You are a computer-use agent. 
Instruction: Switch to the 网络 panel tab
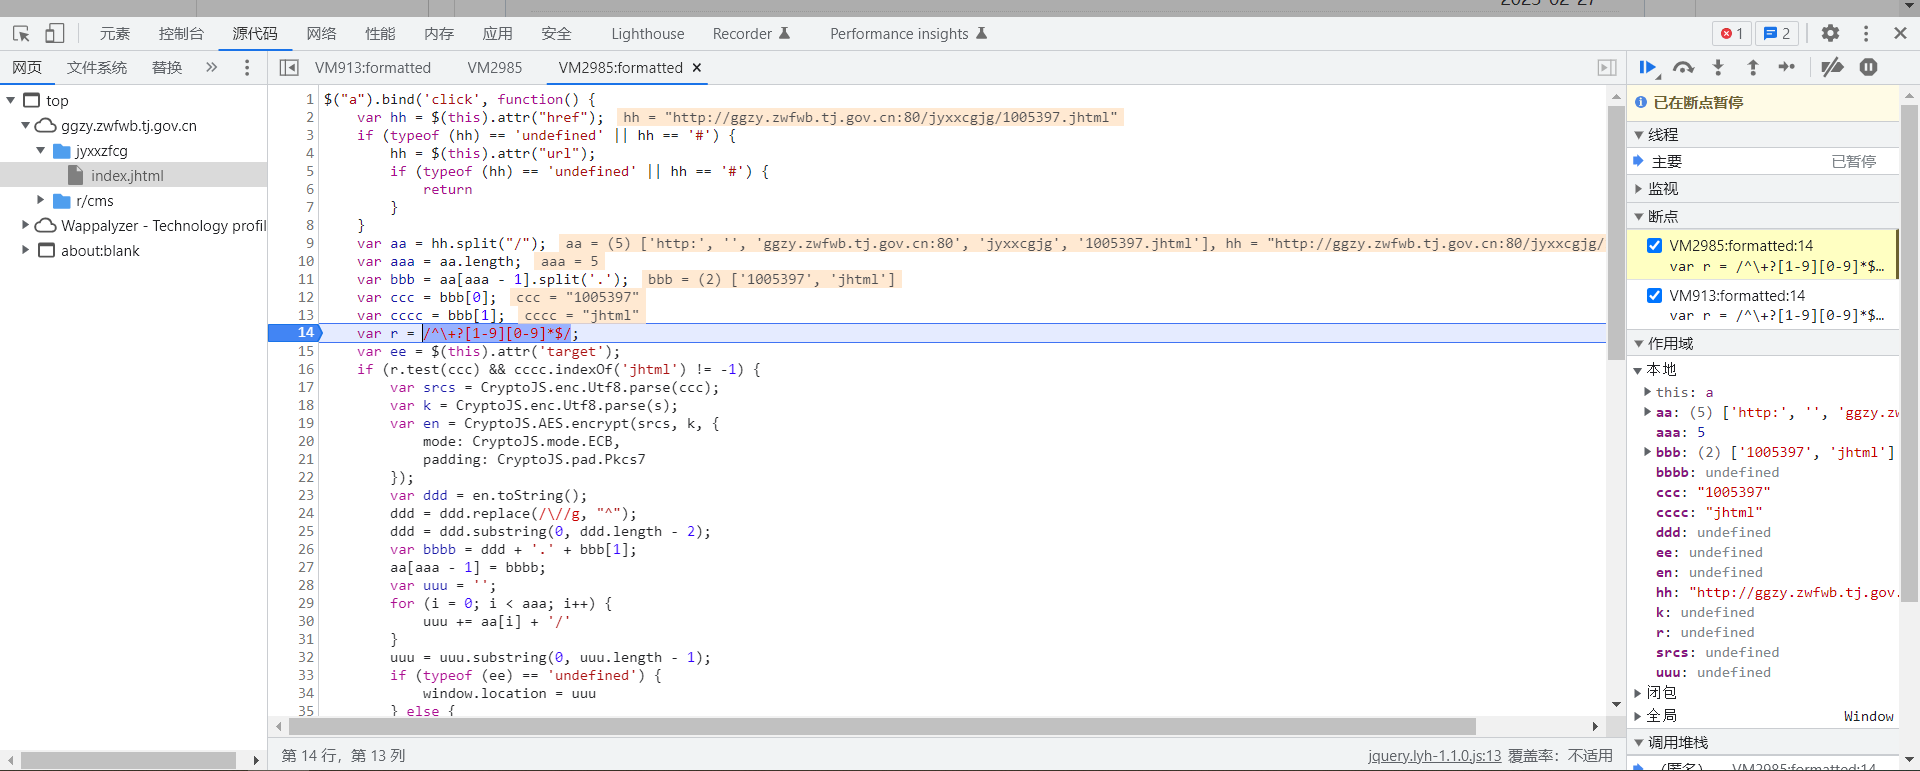point(321,34)
